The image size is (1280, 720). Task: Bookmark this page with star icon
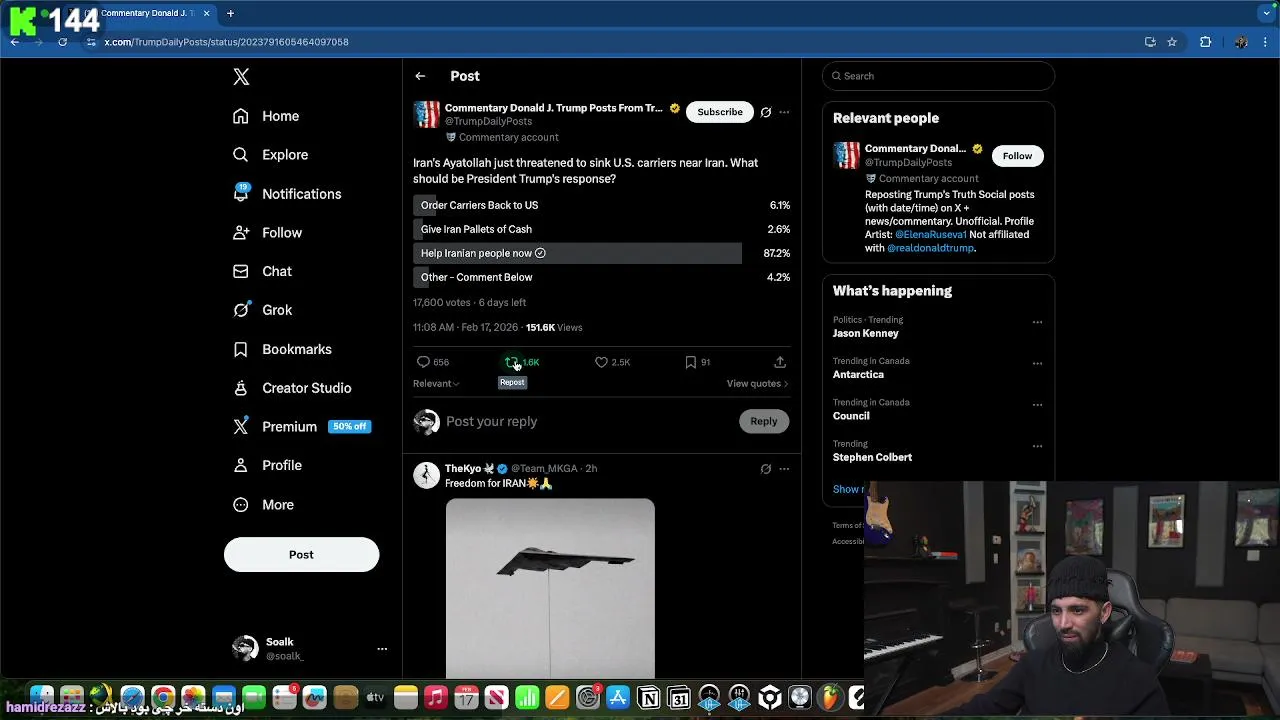coord(1172,42)
